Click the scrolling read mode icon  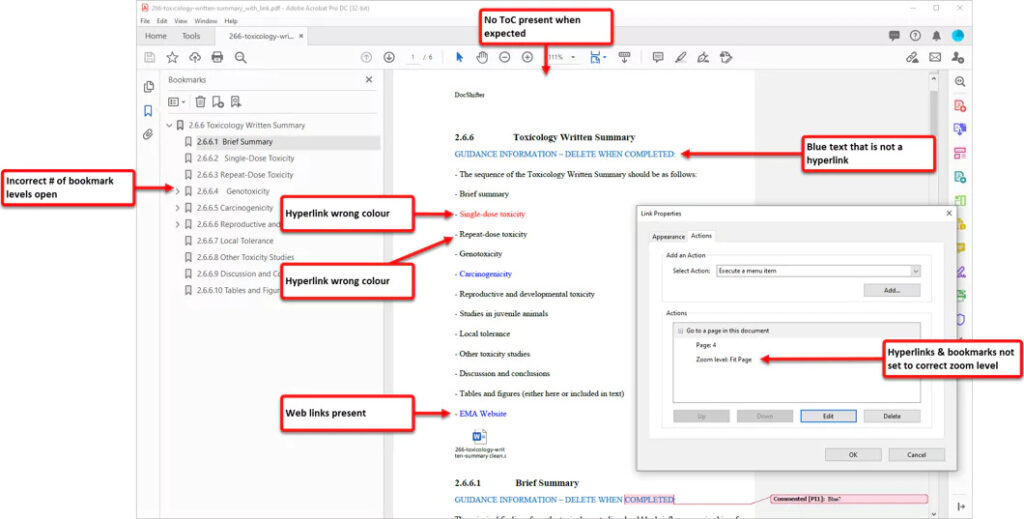(x=624, y=57)
